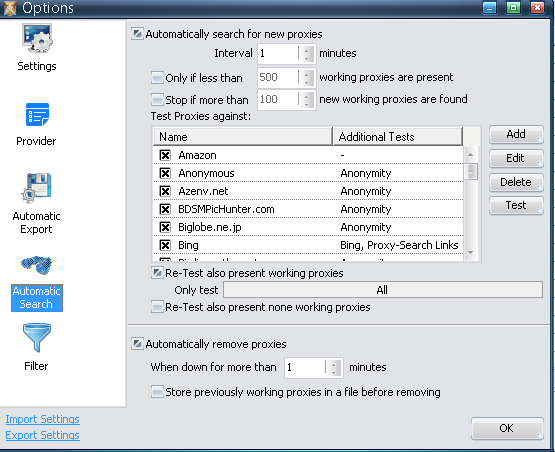This screenshot has height=452, width=555.
Task: Click the Delete button
Action: (x=516, y=182)
